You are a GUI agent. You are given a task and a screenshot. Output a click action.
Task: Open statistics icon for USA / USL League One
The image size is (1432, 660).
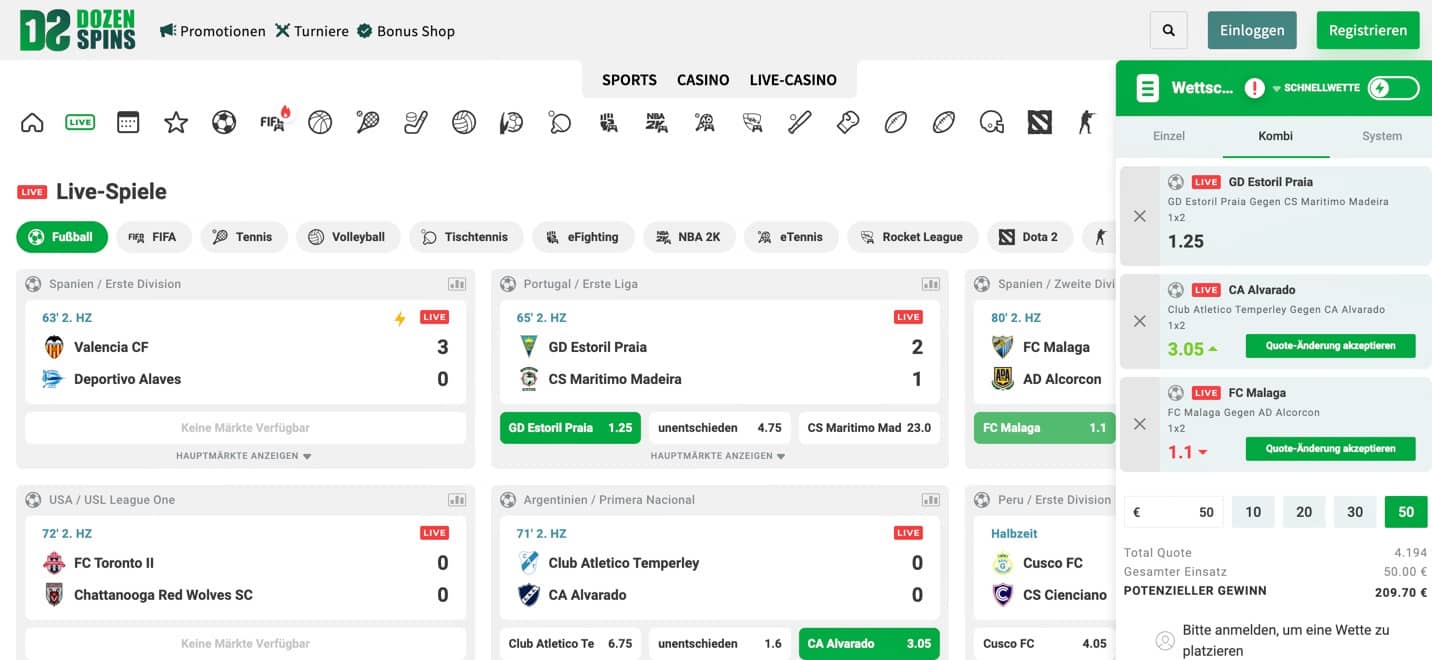[x=457, y=500]
